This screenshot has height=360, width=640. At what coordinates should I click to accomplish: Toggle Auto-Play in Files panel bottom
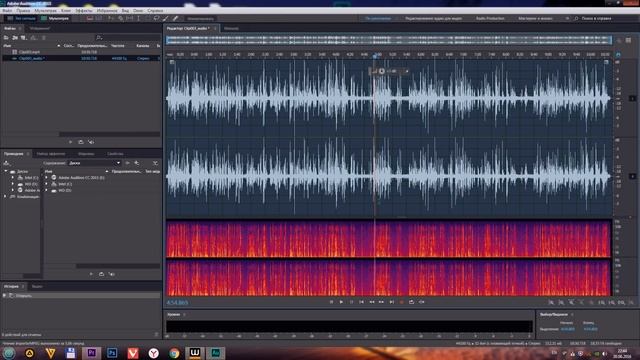pos(91,142)
